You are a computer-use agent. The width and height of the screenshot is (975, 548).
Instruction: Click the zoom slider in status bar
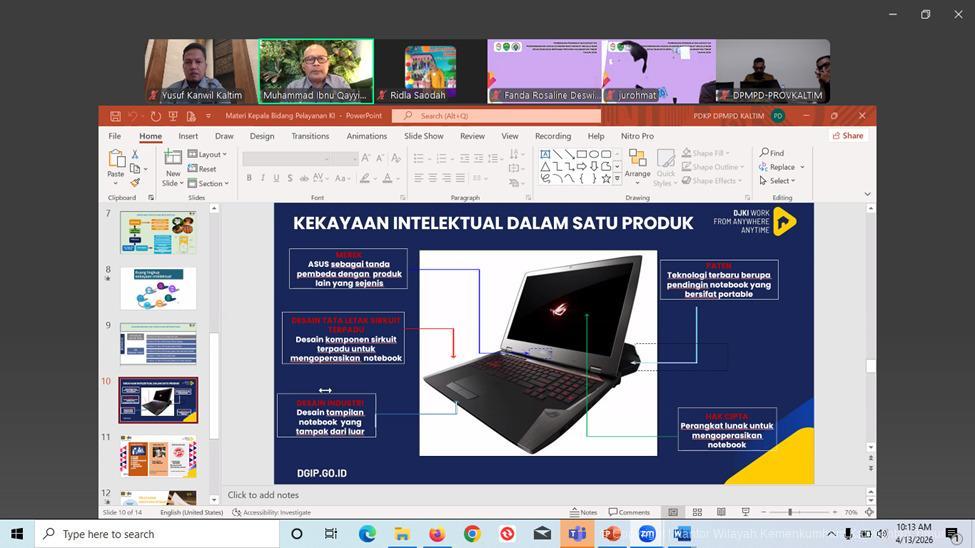click(x=799, y=512)
